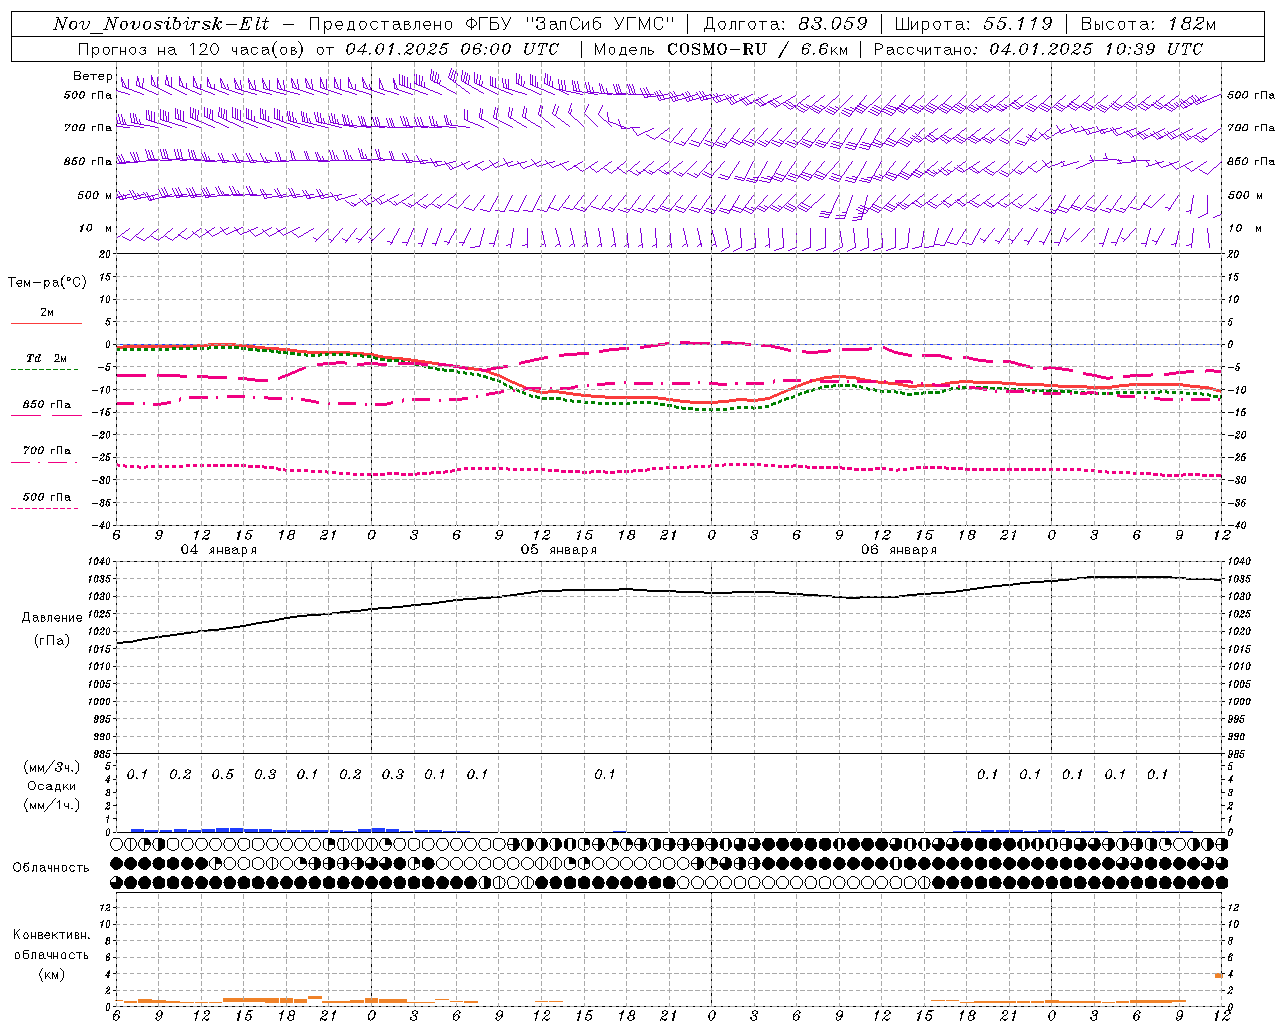Click the green dotted dew point curve
1280x1024 pixels.
pyautogui.click(x=668, y=404)
